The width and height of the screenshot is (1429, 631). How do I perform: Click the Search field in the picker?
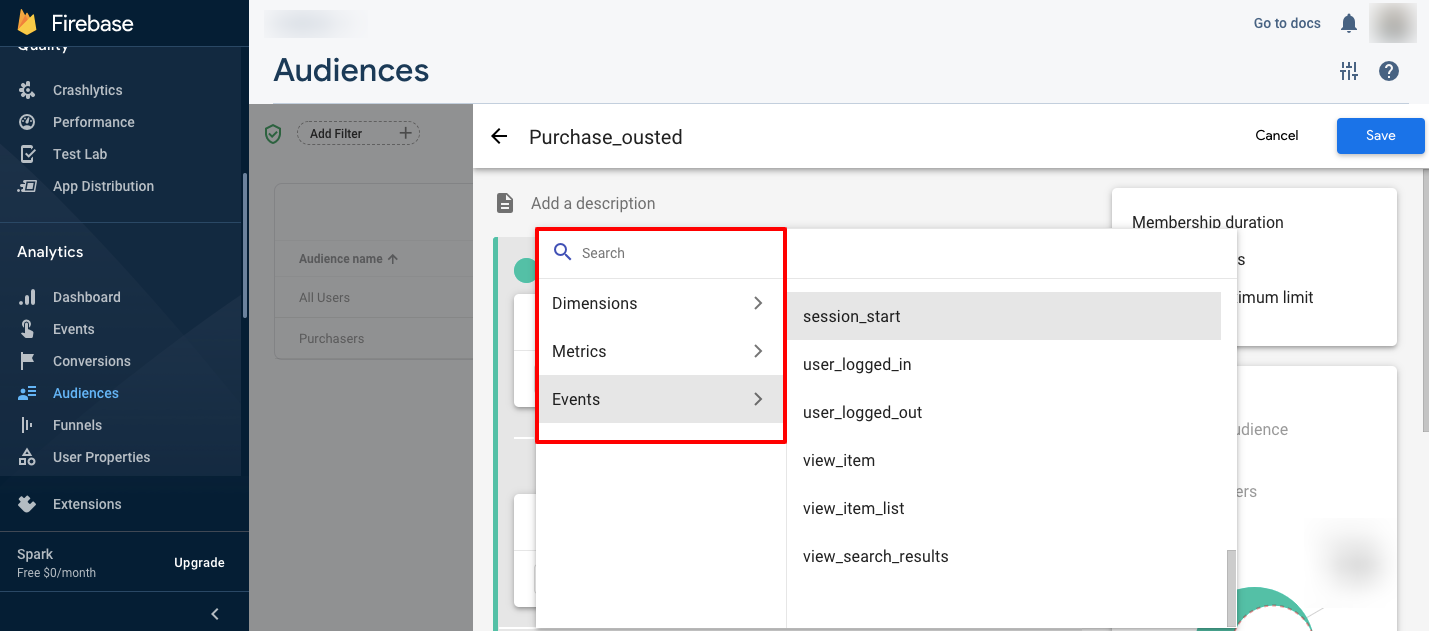tap(670, 253)
